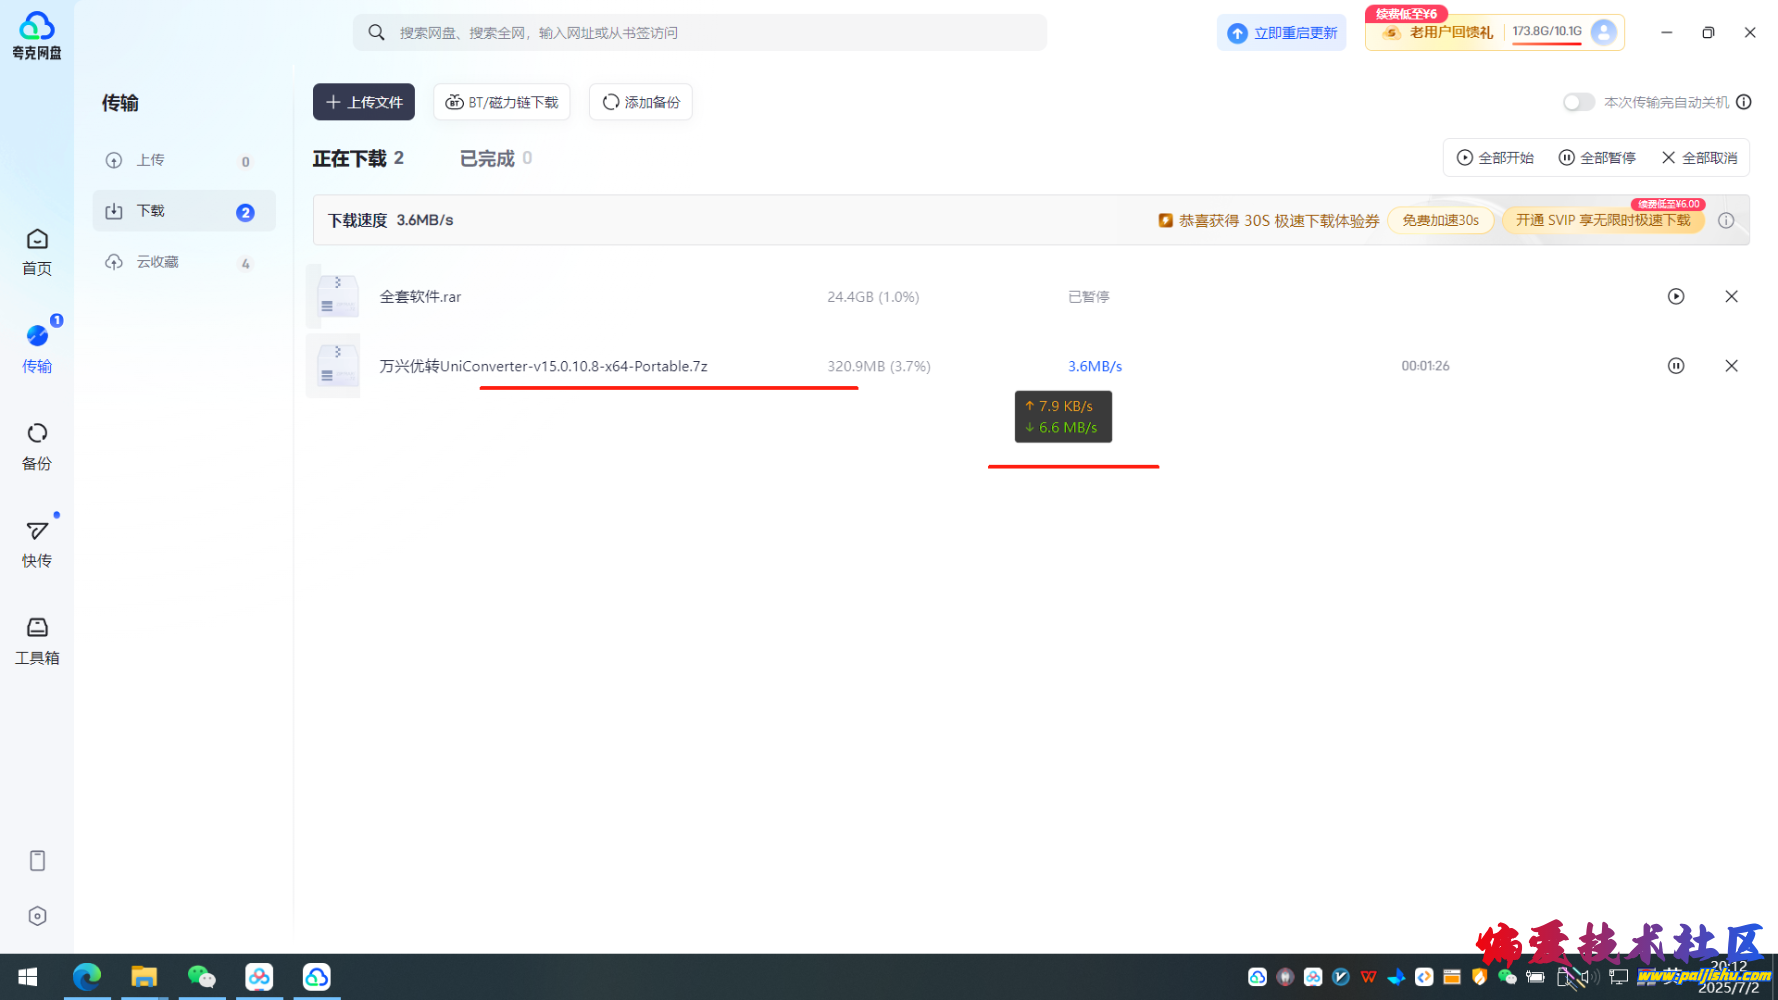This screenshot has width=1778, height=1000.
Task: Open the 快传 quick-transfer section in sidebar
Action: tap(37, 542)
